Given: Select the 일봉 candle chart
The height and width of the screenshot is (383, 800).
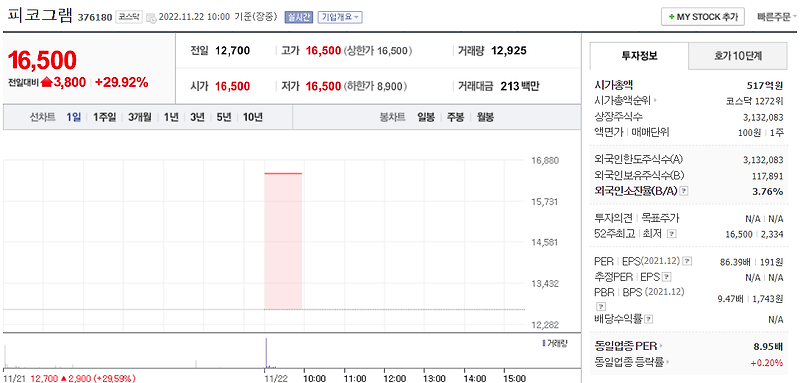Looking at the screenshot, I should (426, 117).
